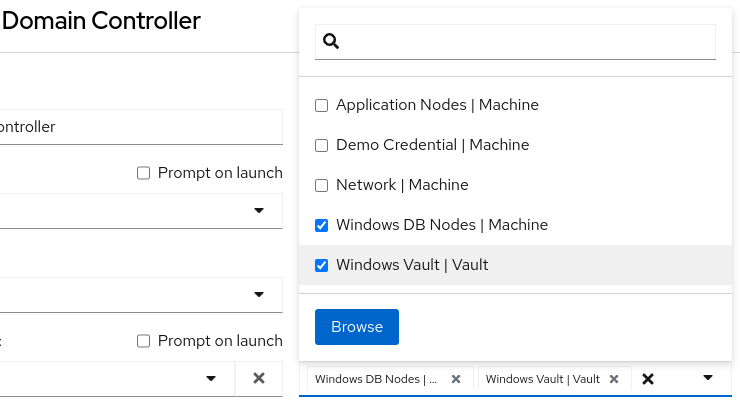Collapse the credentials dropdown caret
Image resolution: width=740 pixels, height=418 pixels.
click(707, 377)
